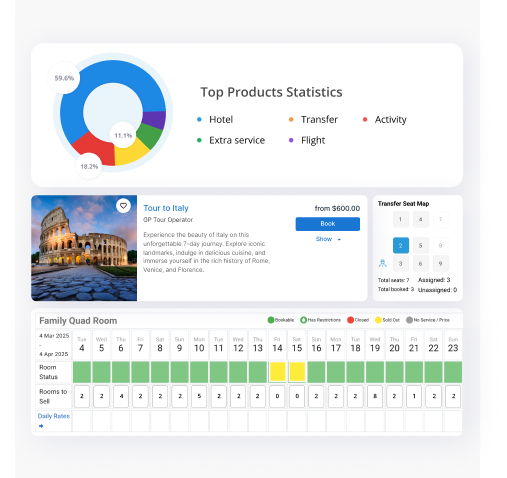
Task: Click the No Service / Price gray dot
Action: pos(409,320)
